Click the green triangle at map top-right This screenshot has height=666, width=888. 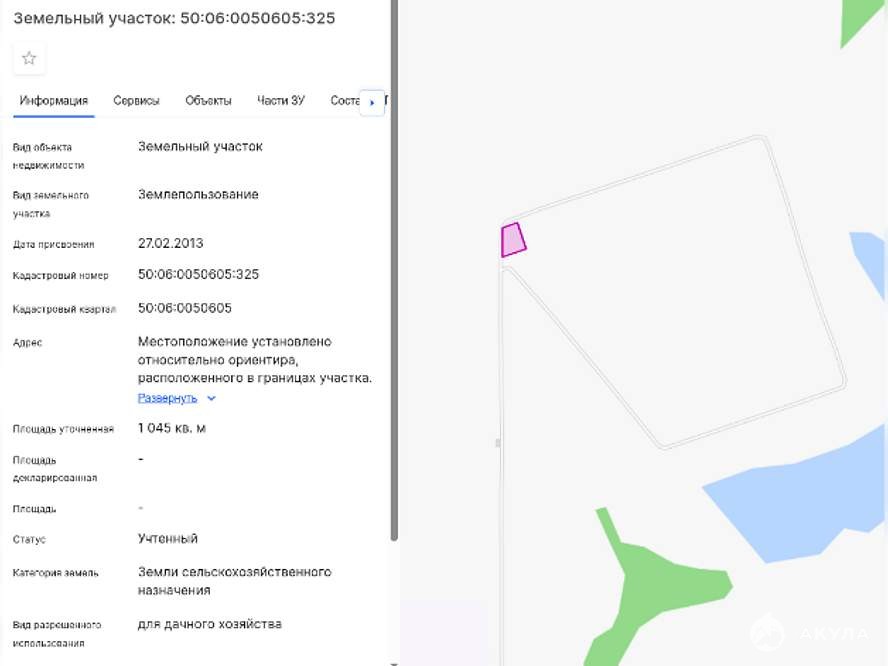click(860, 20)
